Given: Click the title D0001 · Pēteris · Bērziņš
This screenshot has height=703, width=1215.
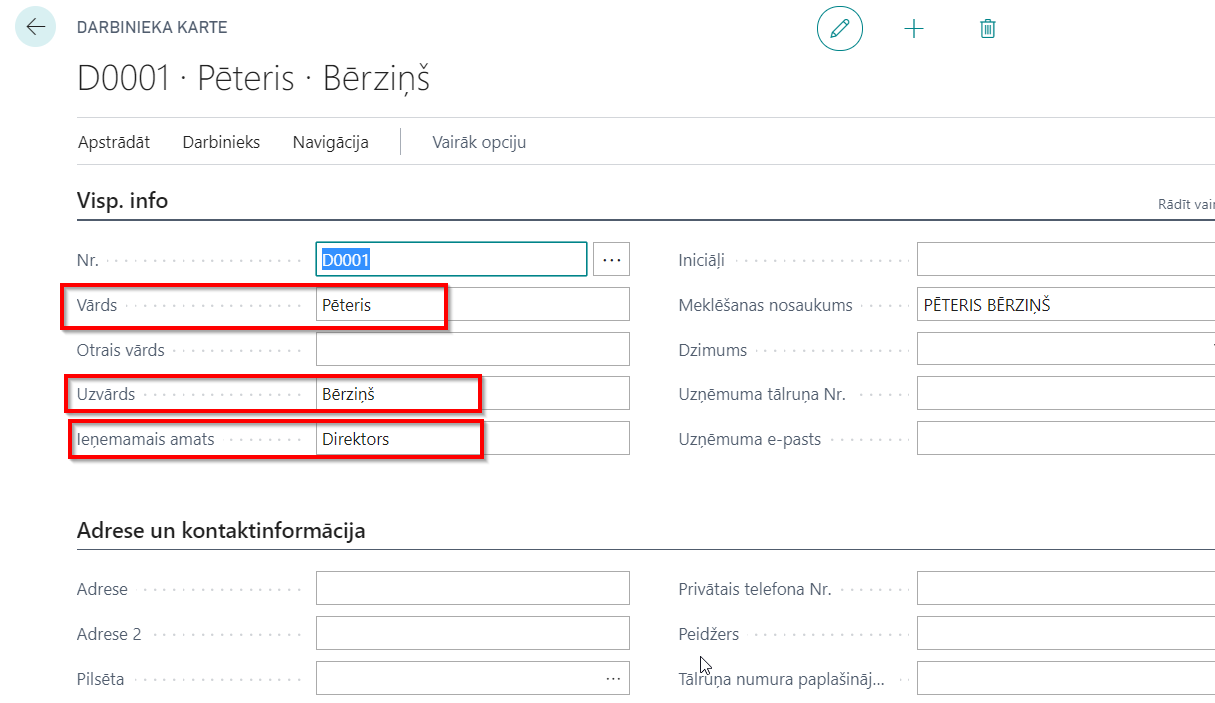Looking at the screenshot, I should pos(253,79).
